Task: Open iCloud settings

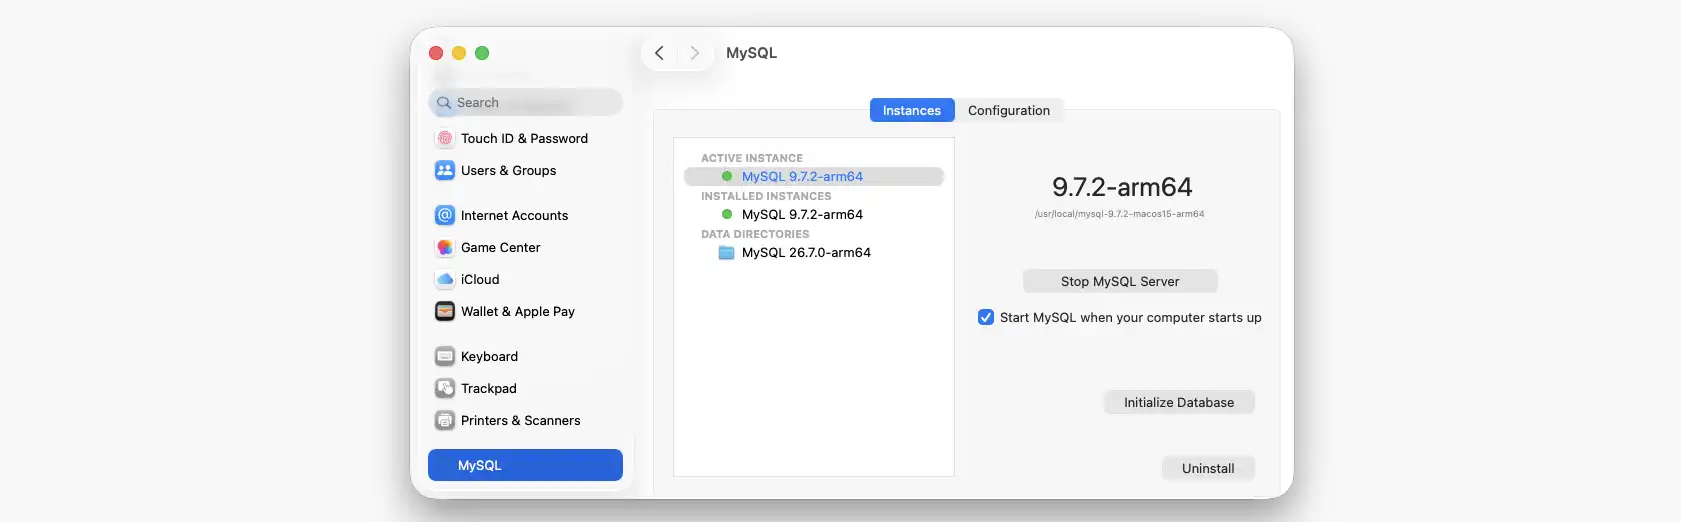Action: tap(525, 280)
